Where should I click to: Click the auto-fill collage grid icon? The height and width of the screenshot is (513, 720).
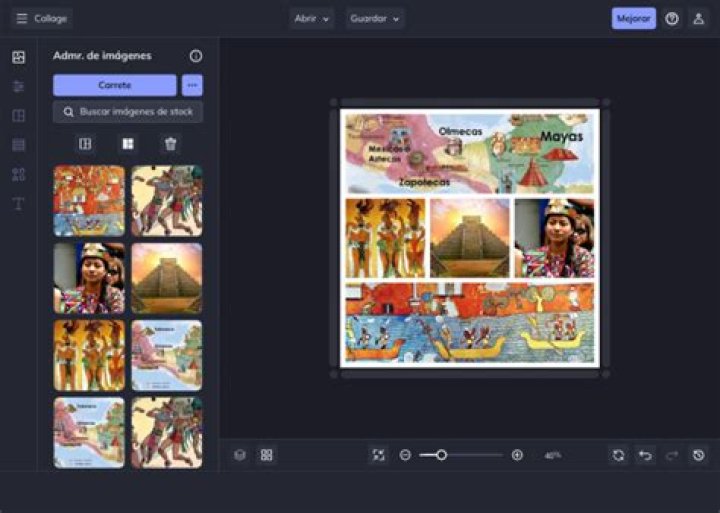point(128,144)
